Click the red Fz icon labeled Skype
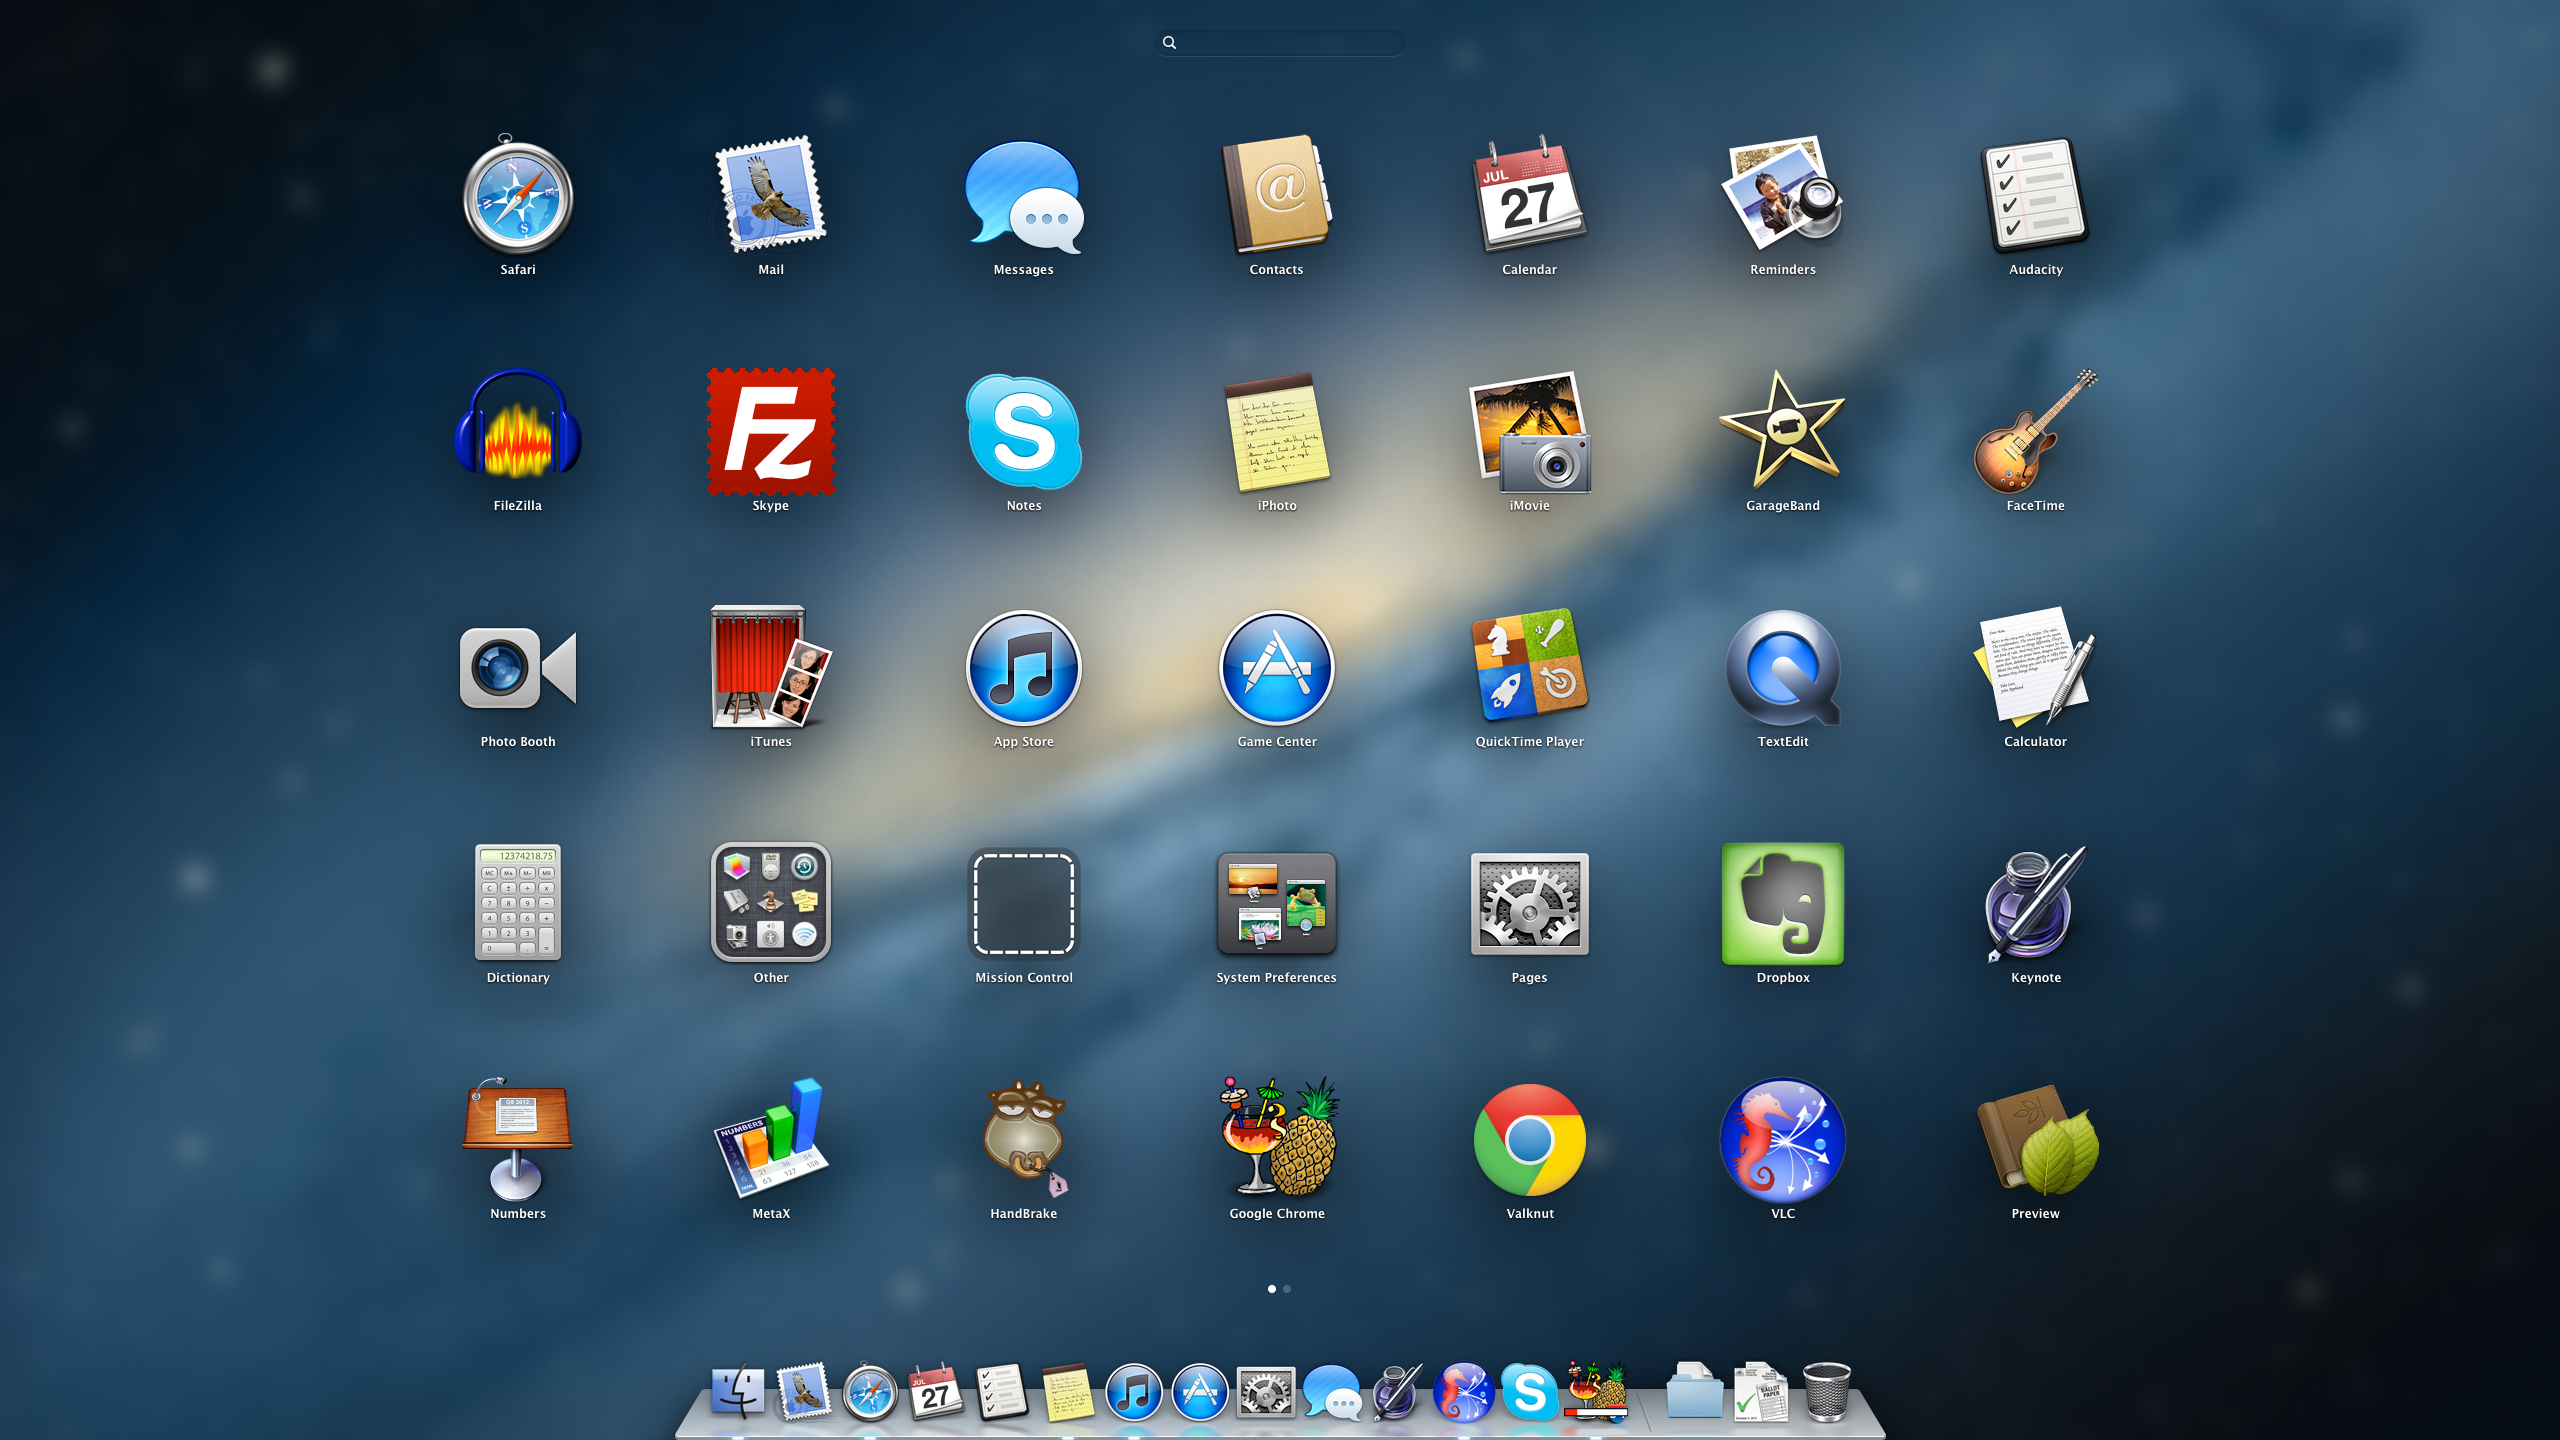The width and height of the screenshot is (2560, 1440). tap(770, 430)
